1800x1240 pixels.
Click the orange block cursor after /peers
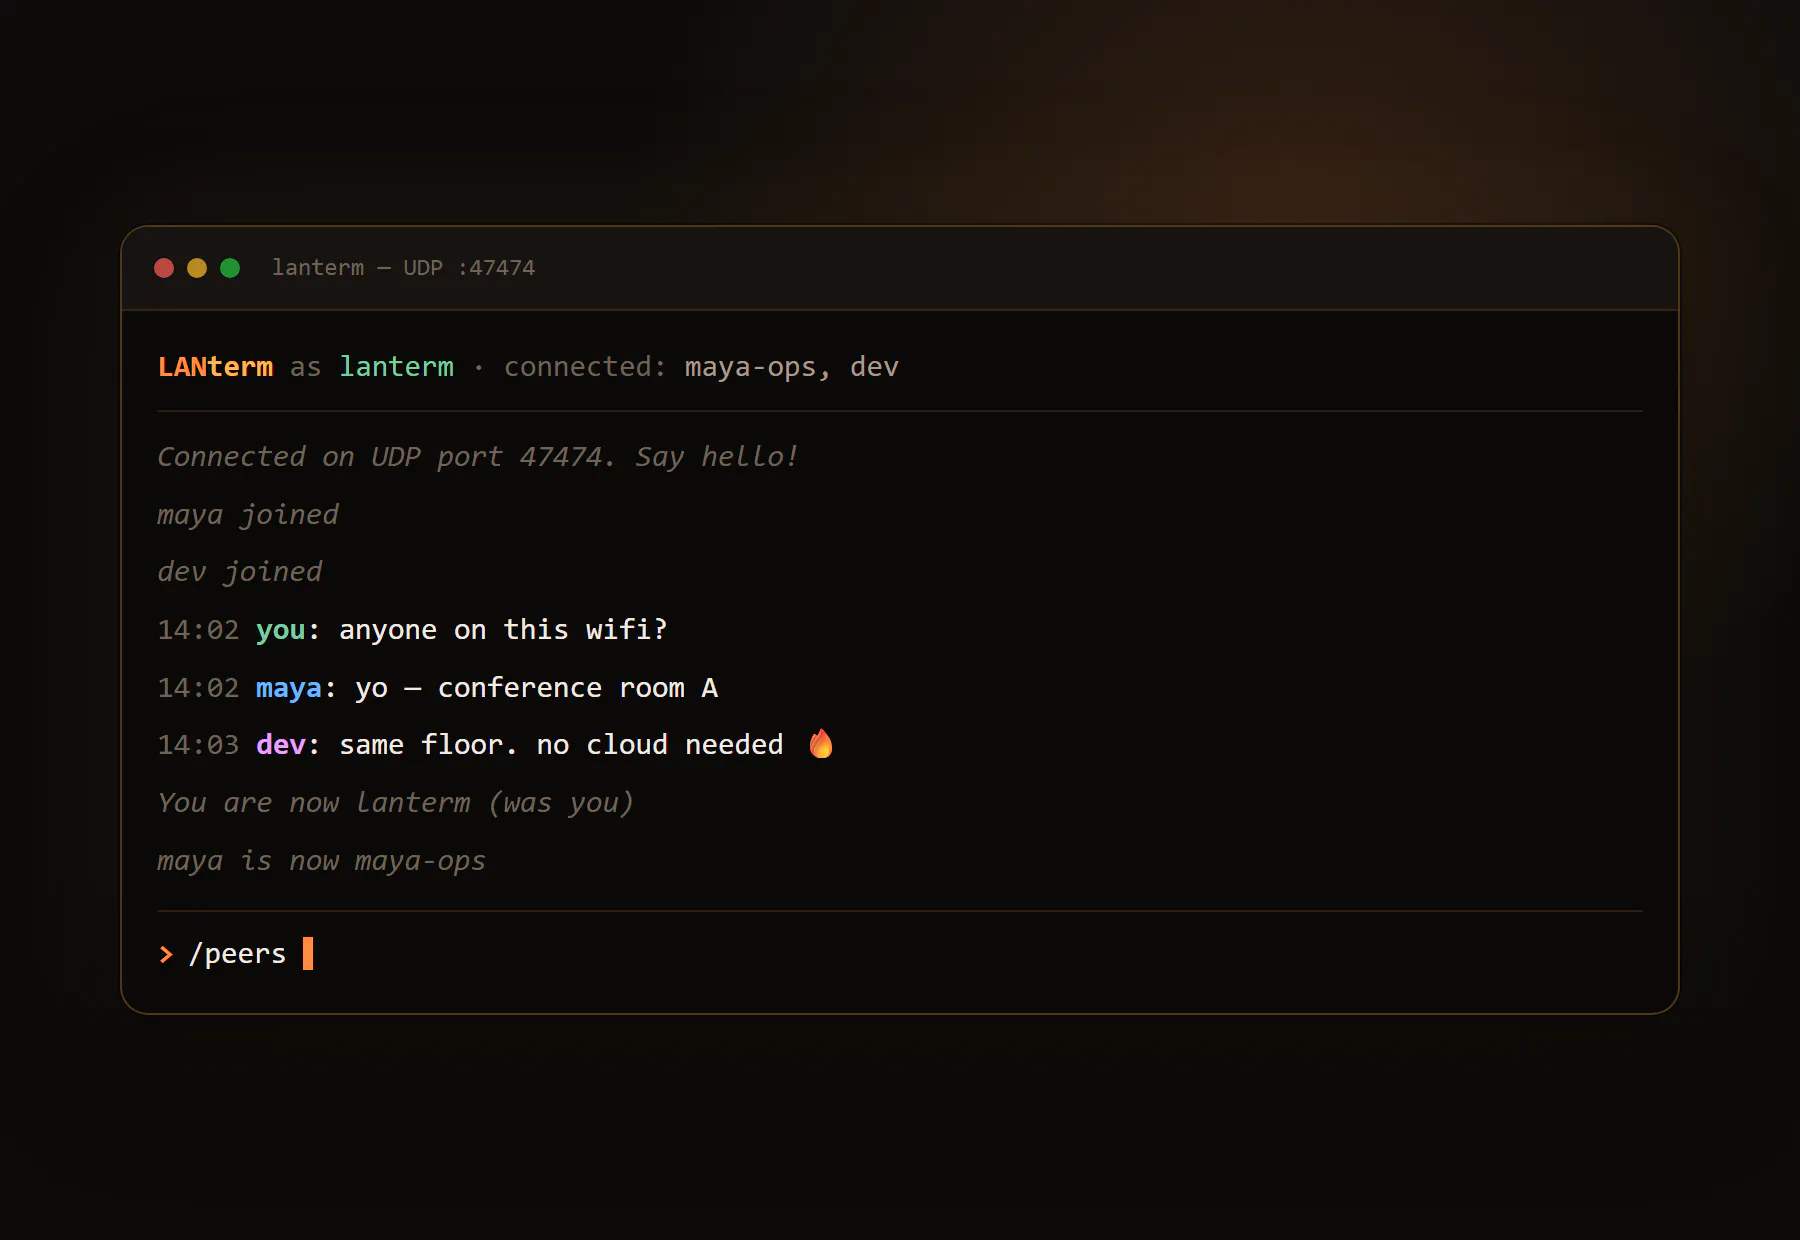pos(308,953)
